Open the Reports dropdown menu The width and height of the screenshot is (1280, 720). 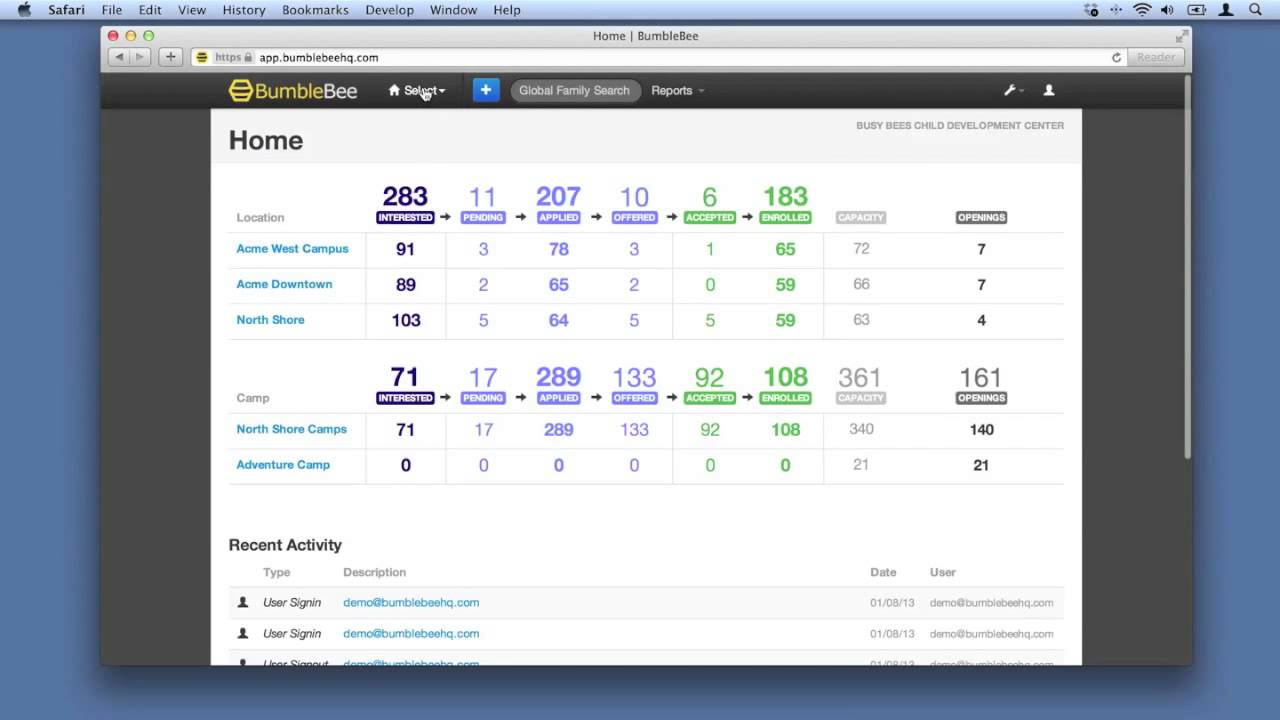coord(677,91)
